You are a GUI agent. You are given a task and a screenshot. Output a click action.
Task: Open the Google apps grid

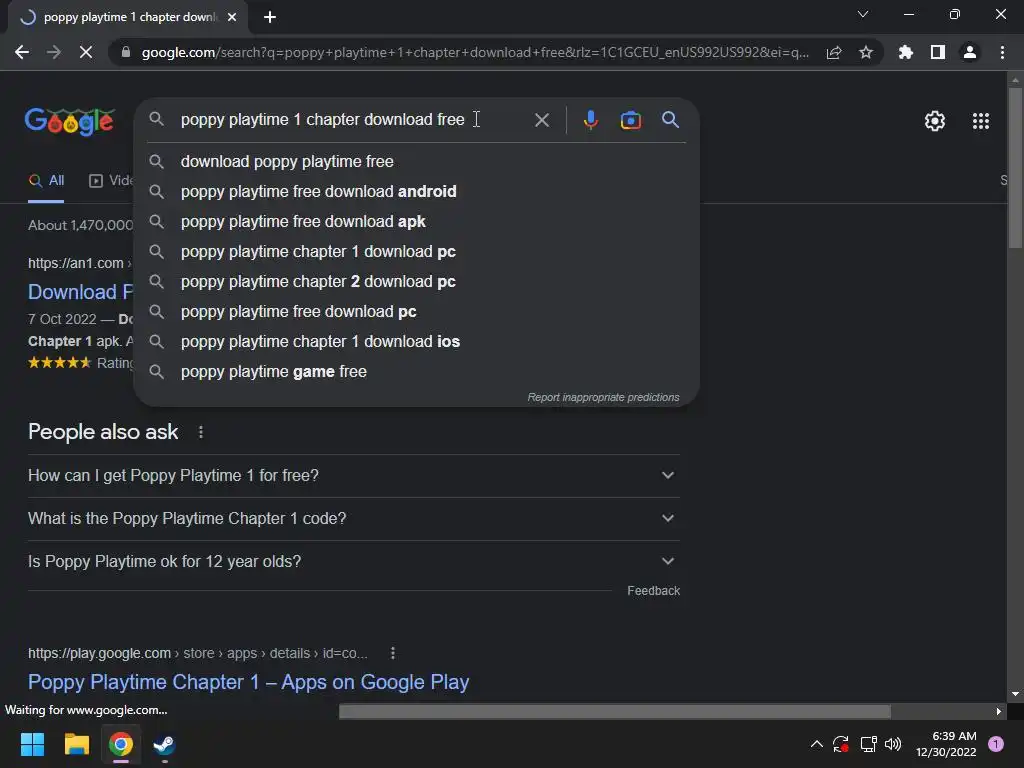coord(981,121)
